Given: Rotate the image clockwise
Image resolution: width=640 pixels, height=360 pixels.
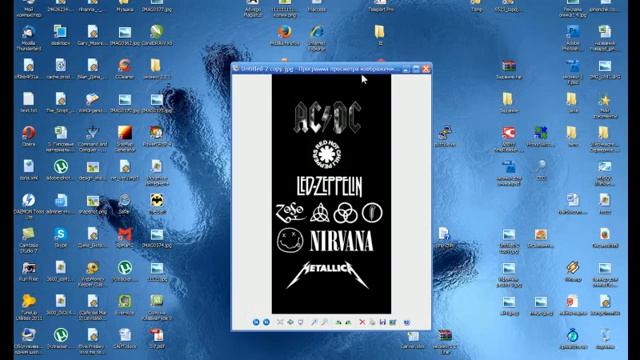Looking at the screenshot, I should 339,322.
